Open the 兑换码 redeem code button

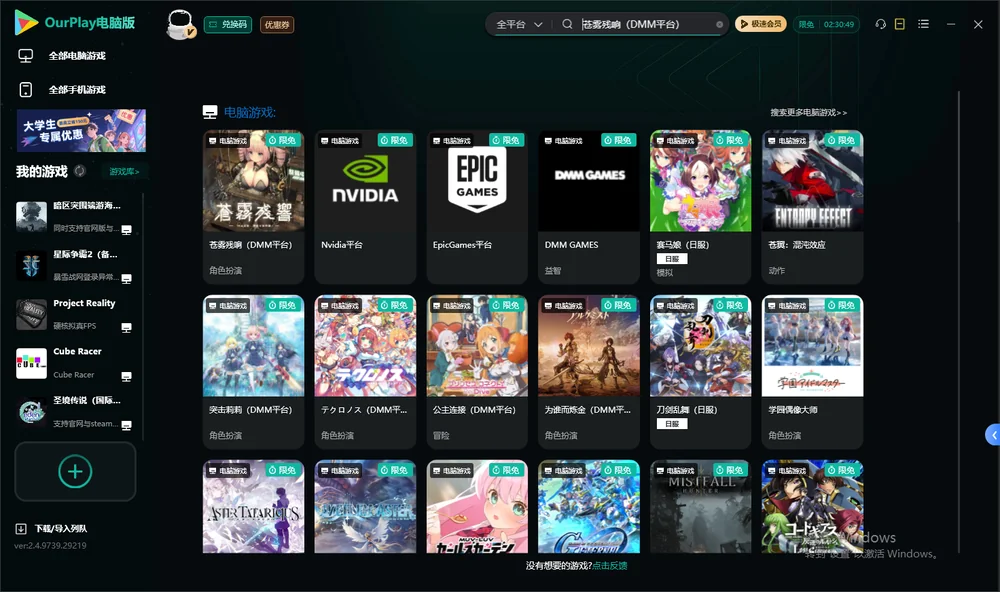(228, 24)
